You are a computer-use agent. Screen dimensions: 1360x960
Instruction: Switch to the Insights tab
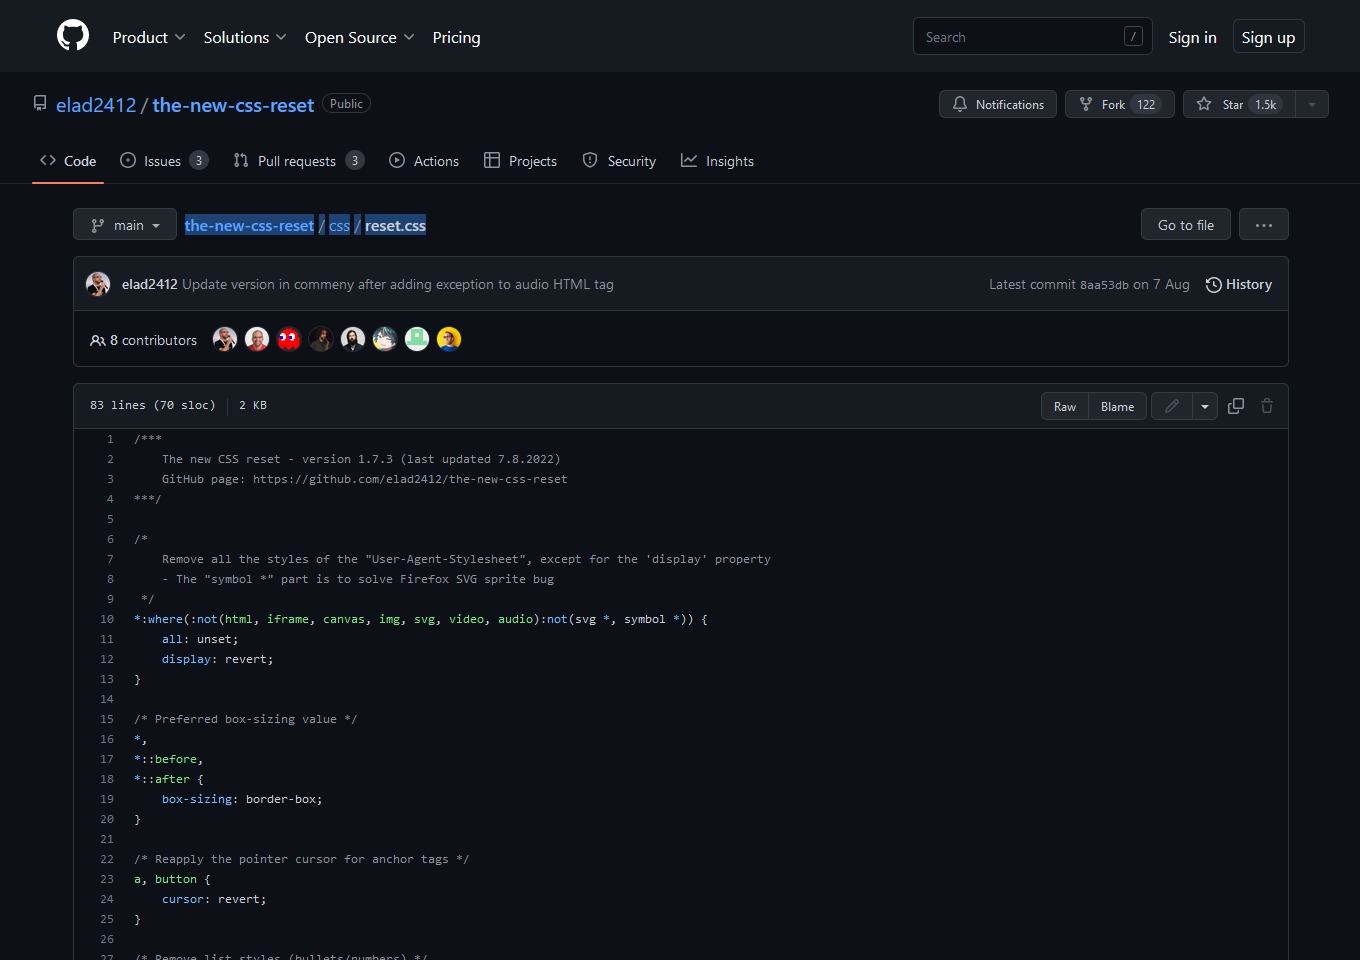(717, 161)
